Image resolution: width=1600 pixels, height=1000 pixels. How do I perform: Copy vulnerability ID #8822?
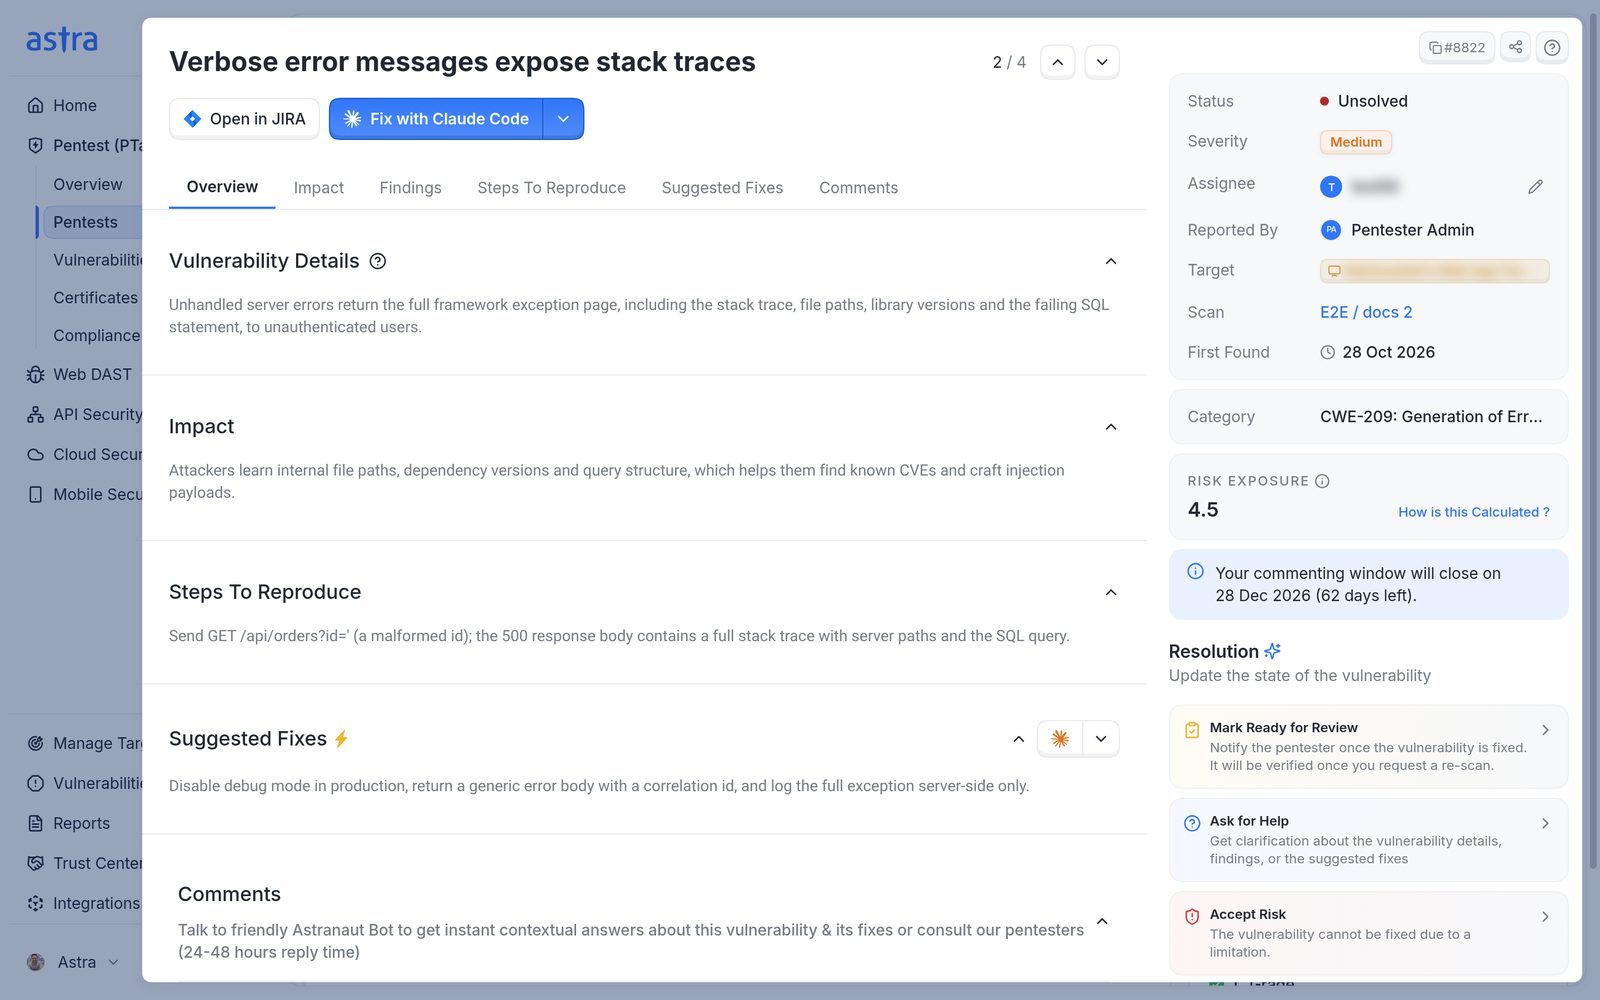(x=1457, y=47)
